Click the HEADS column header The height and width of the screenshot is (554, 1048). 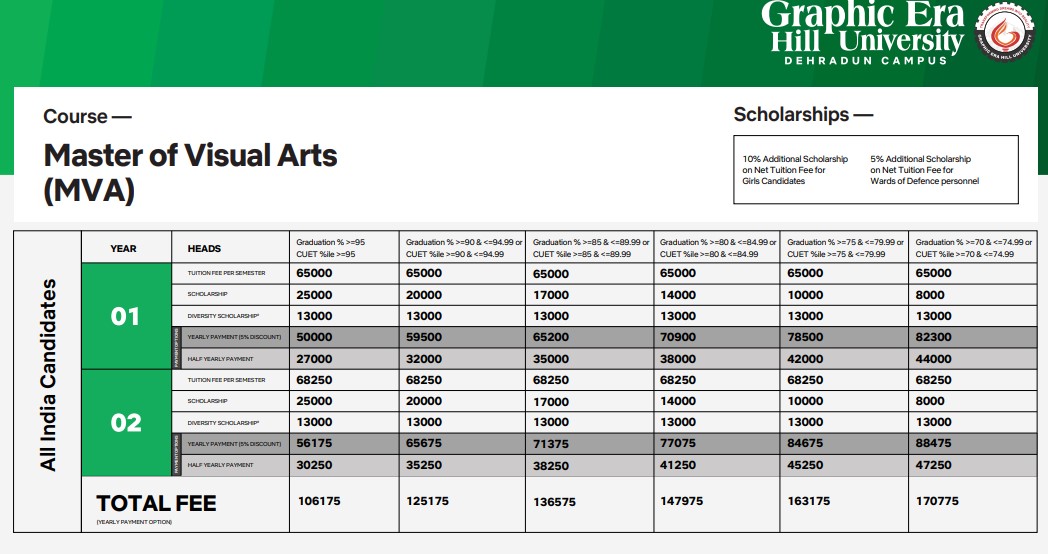tap(204, 248)
